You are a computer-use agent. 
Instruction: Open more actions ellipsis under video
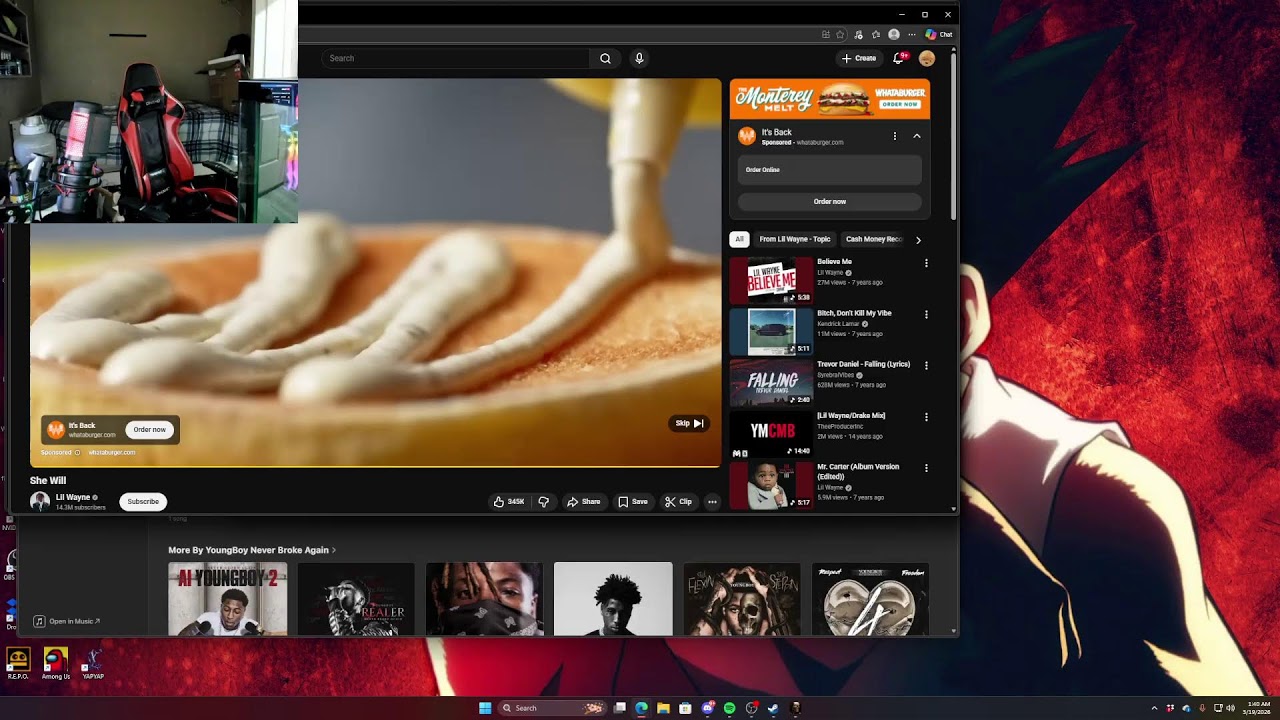(x=712, y=502)
